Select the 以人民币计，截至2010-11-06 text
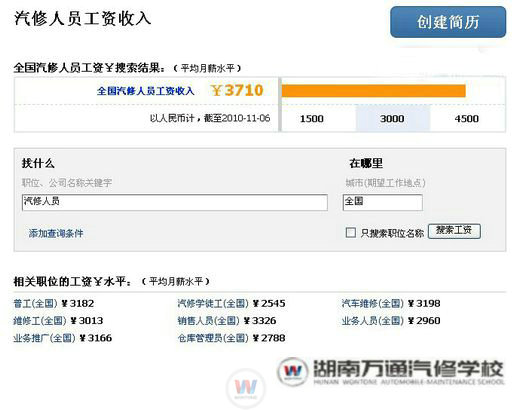Viewport: 520px width, 410px height. (210, 118)
